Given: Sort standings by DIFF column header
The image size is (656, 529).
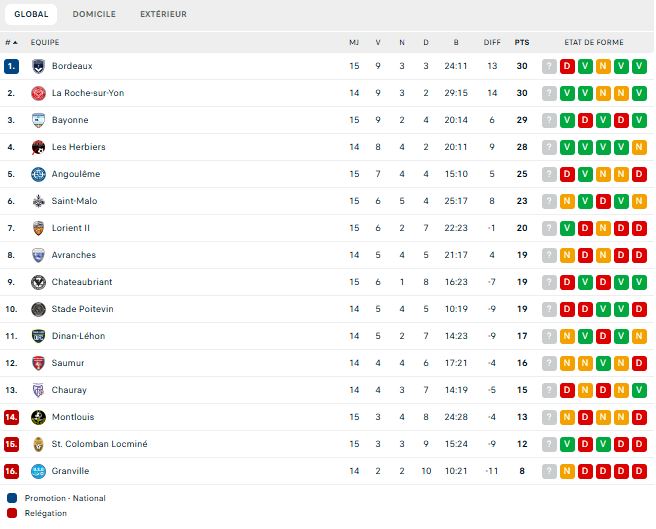Looking at the screenshot, I should pos(492,42).
